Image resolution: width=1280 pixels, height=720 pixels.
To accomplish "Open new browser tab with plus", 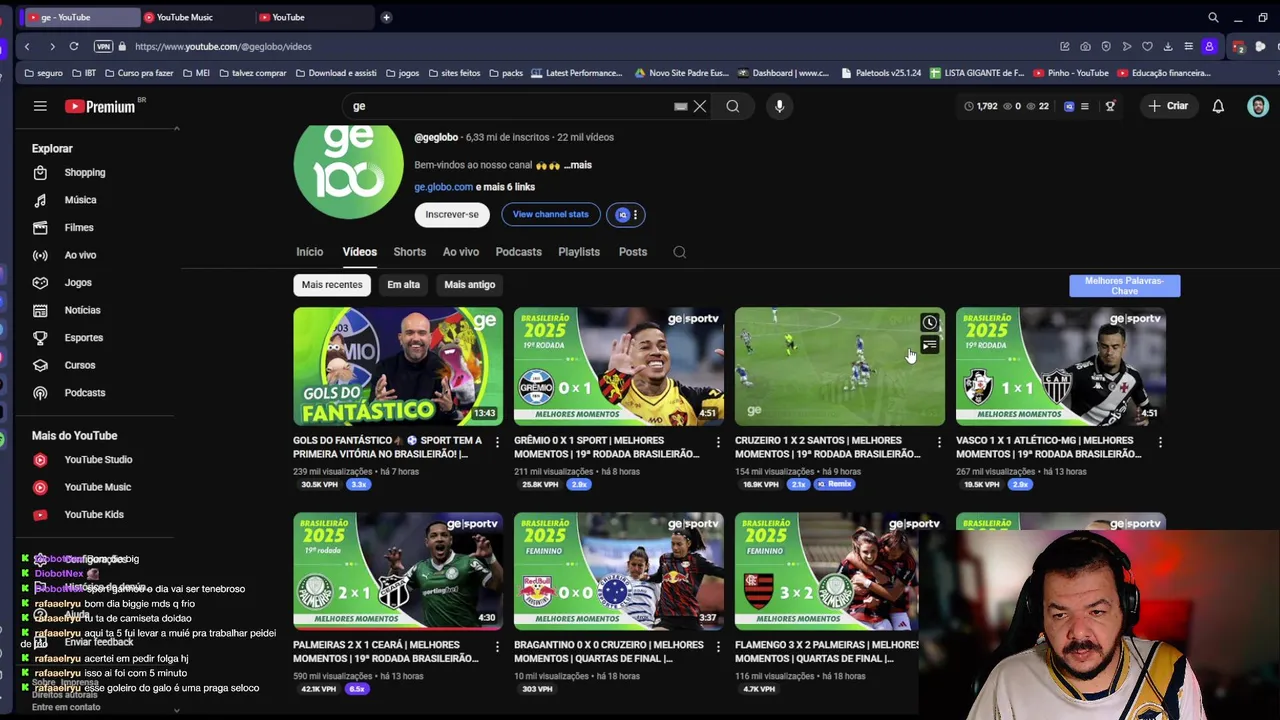I will (386, 17).
